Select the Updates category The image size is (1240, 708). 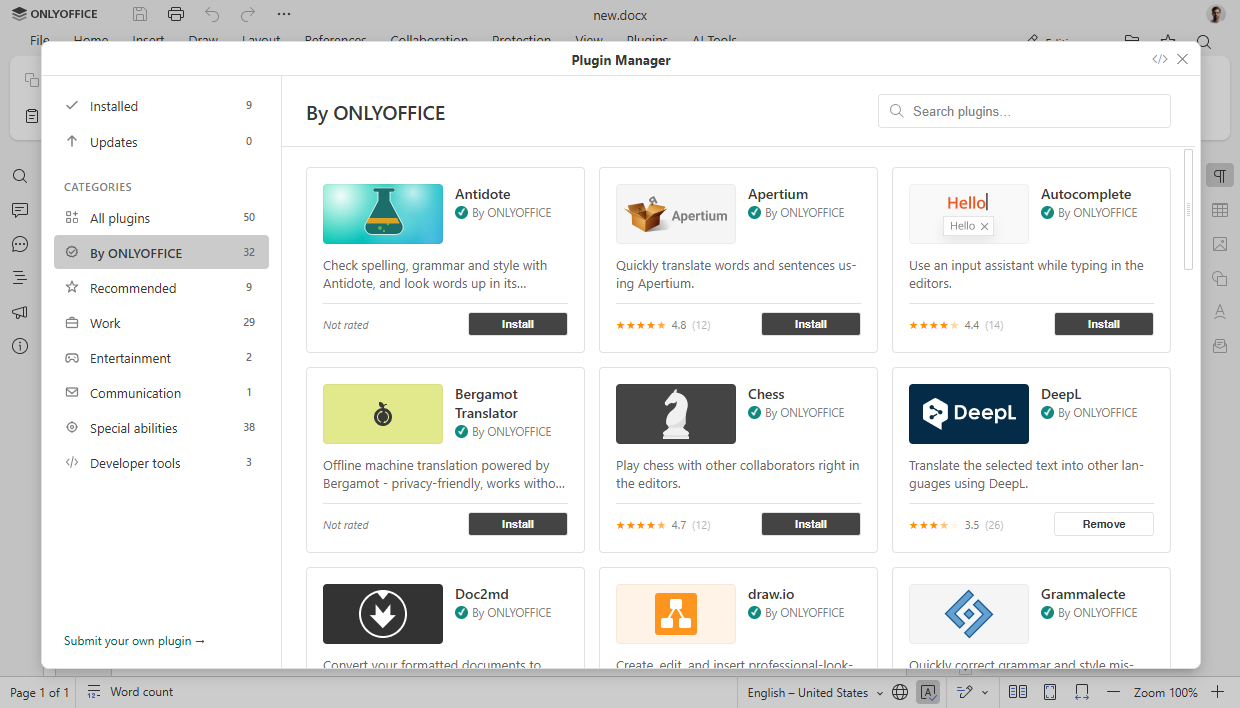tap(161, 142)
